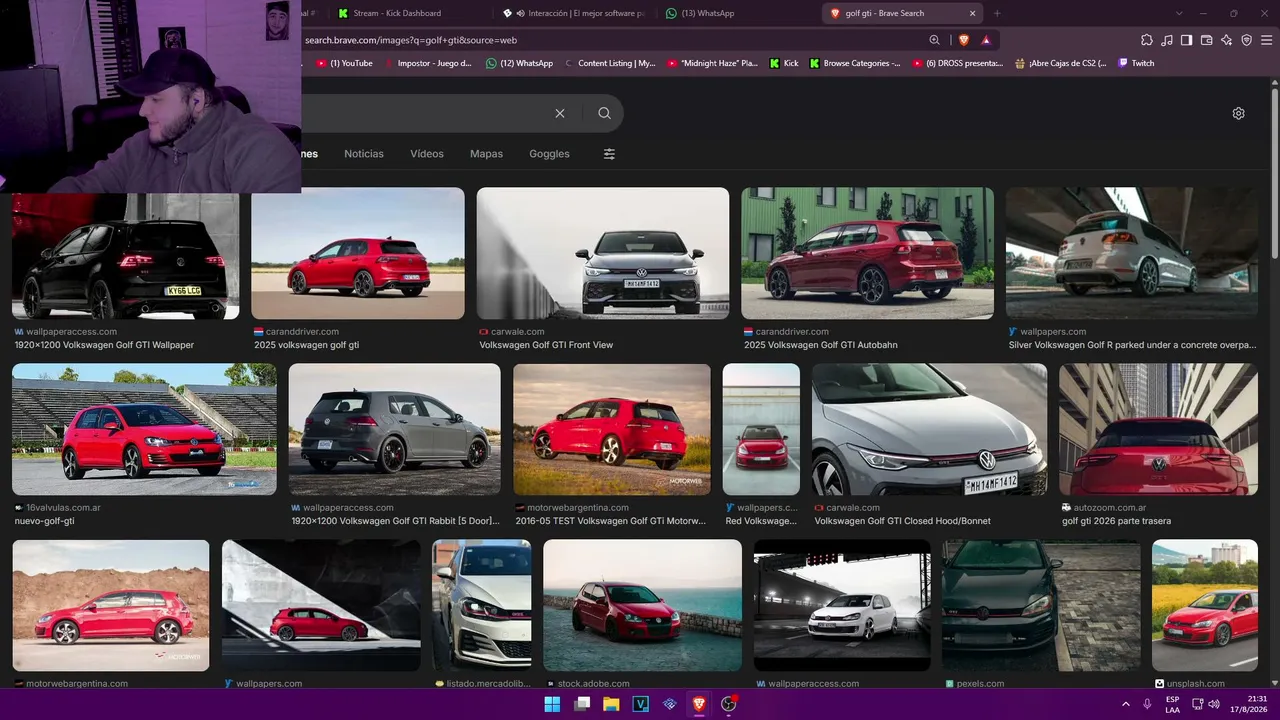Clear the search box with the X icon
The width and height of the screenshot is (1280, 720).
click(x=560, y=113)
